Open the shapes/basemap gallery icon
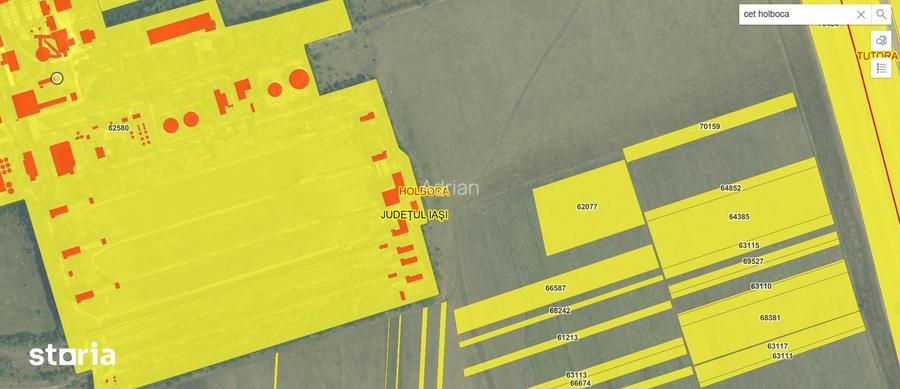 881,41
